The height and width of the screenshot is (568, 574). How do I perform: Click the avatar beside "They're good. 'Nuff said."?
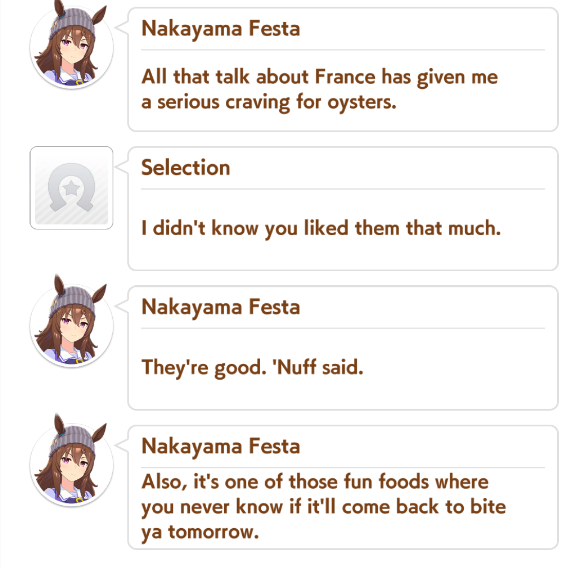pyautogui.click(x=71, y=322)
